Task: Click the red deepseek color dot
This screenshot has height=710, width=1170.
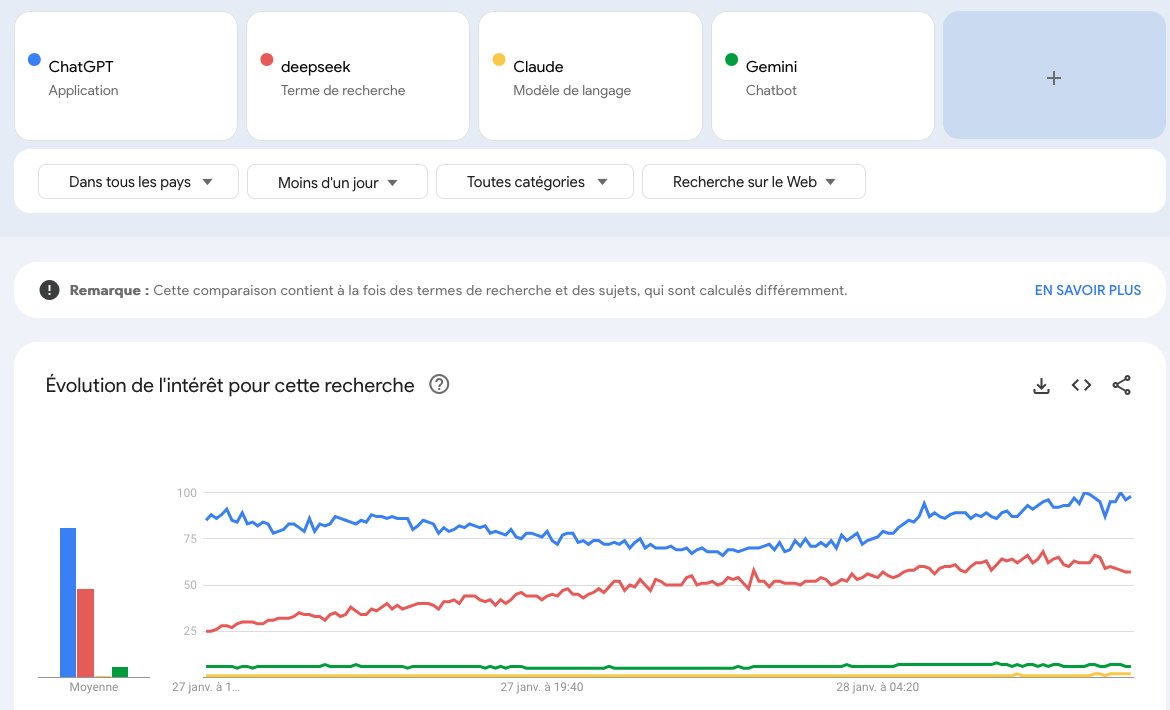Action: [266, 60]
